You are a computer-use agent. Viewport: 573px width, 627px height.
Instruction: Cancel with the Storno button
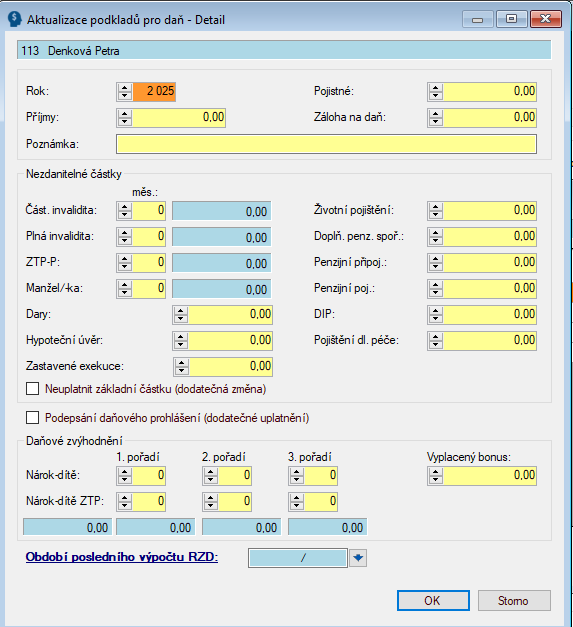[x=514, y=601]
